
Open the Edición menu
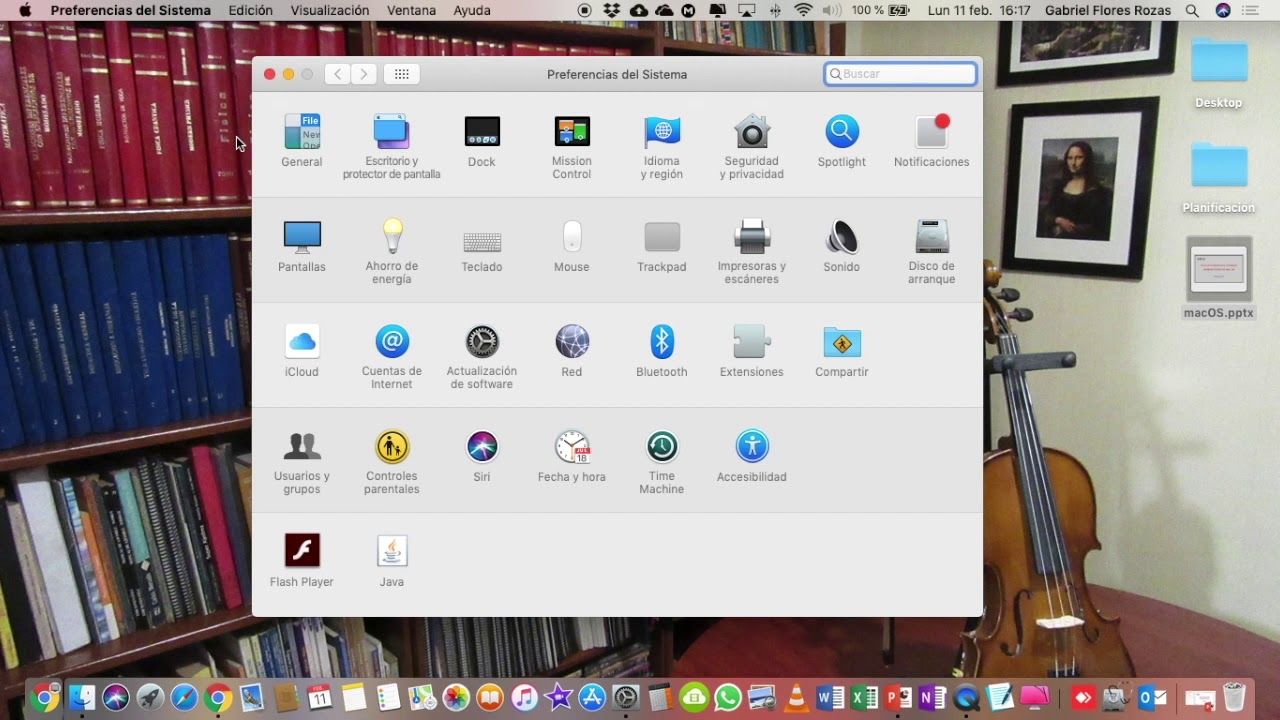(x=250, y=10)
